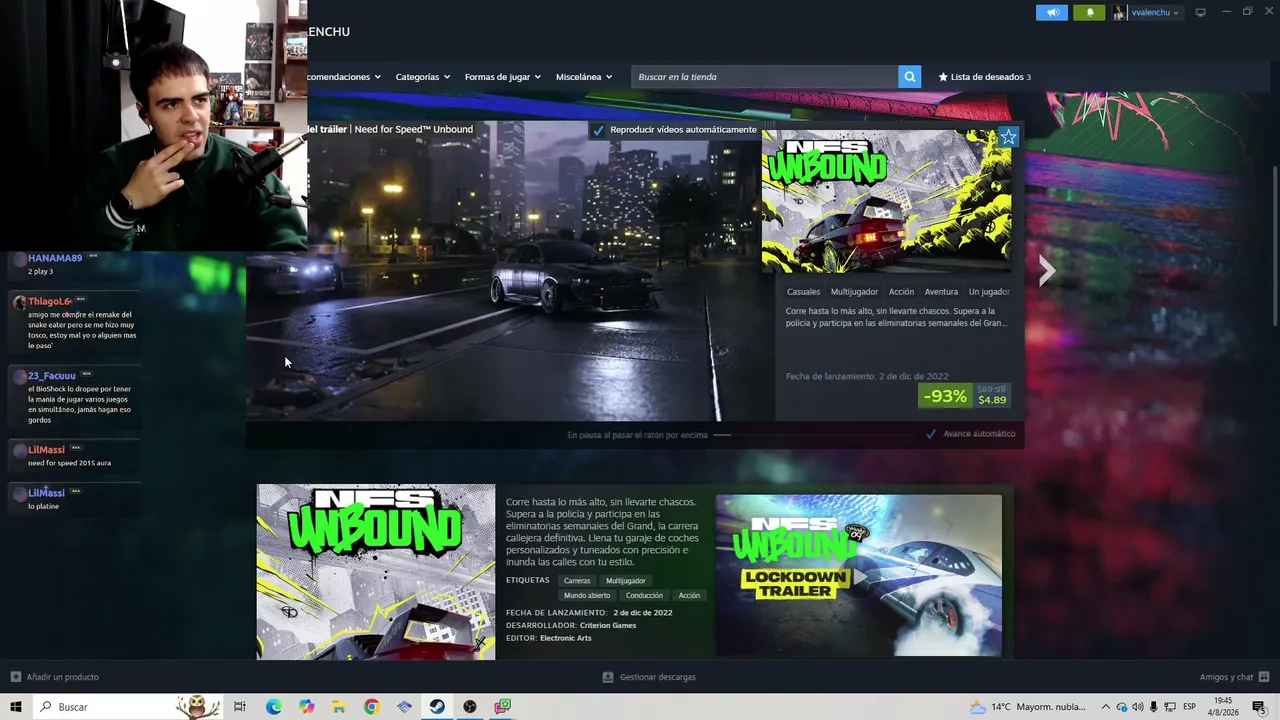Viewport: 1280px width, 720px height.
Task: Select the Mundo abierto tag
Action: click(587, 596)
